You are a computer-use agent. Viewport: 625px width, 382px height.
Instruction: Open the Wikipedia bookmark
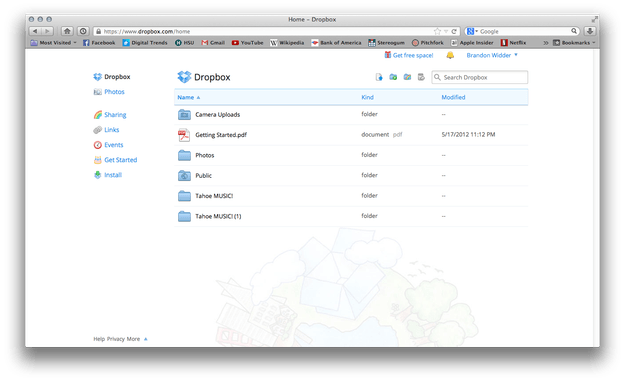(287, 43)
